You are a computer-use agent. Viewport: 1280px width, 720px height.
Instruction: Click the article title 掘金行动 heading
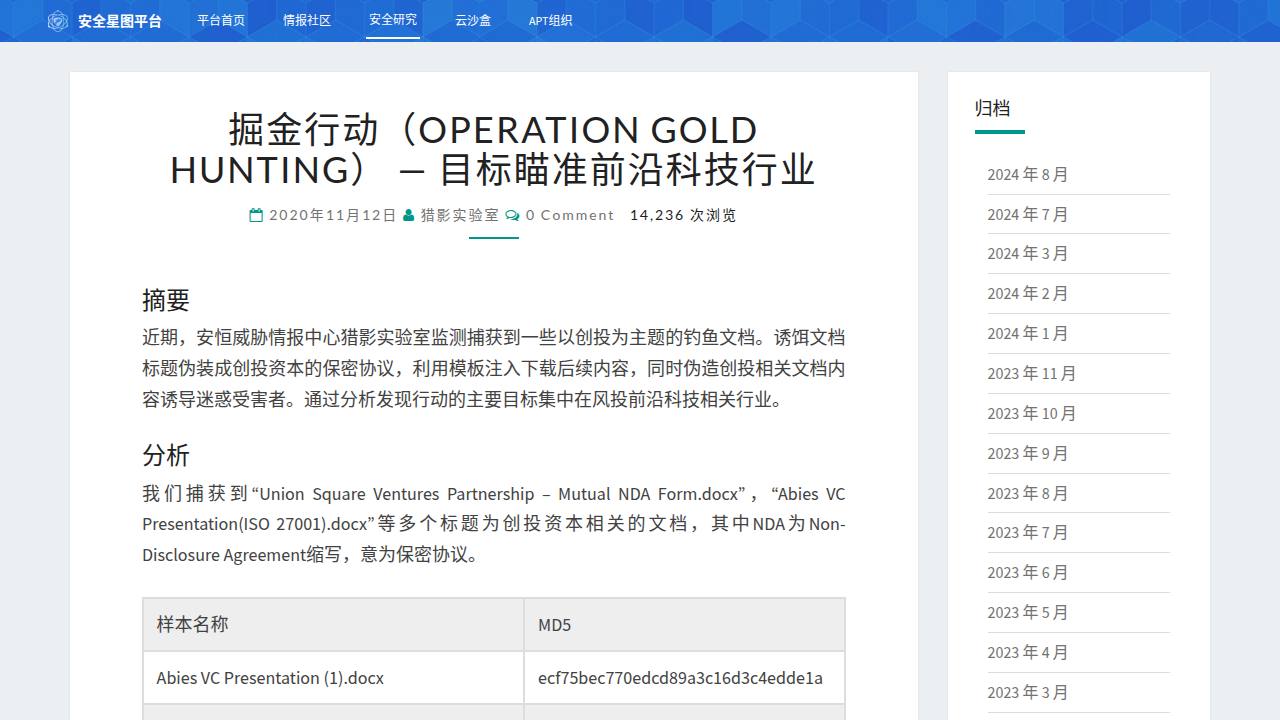(x=493, y=149)
